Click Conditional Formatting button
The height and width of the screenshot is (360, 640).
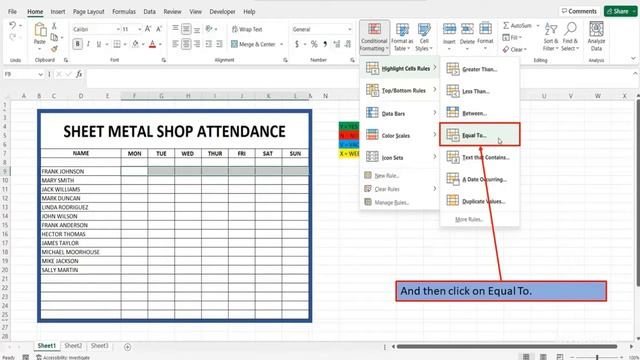[x=374, y=37]
